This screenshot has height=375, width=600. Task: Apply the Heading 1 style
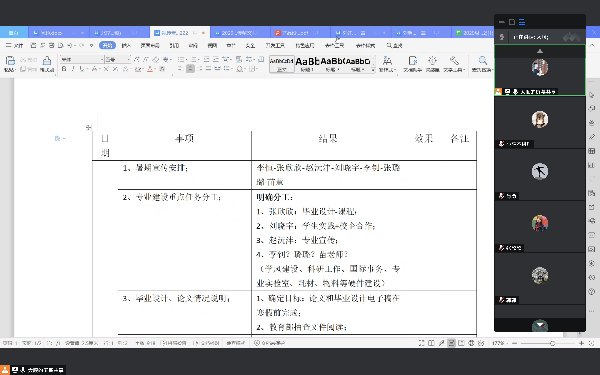pyautogui.click(x=307, y=64)
